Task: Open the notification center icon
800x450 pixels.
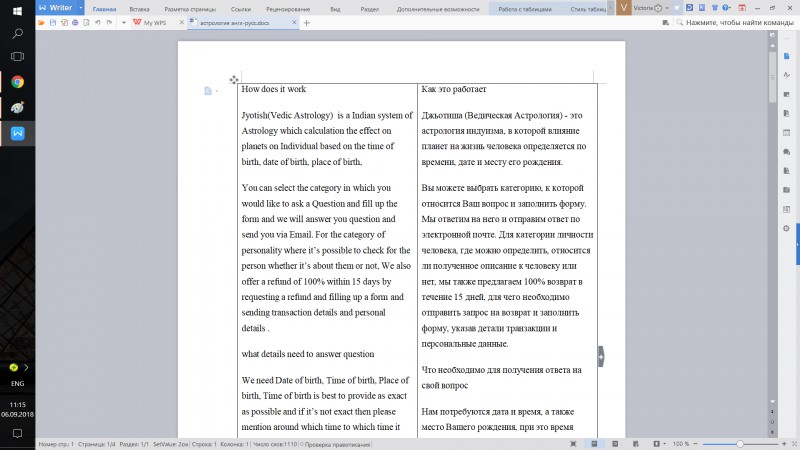Action: (x=17, y=434)
